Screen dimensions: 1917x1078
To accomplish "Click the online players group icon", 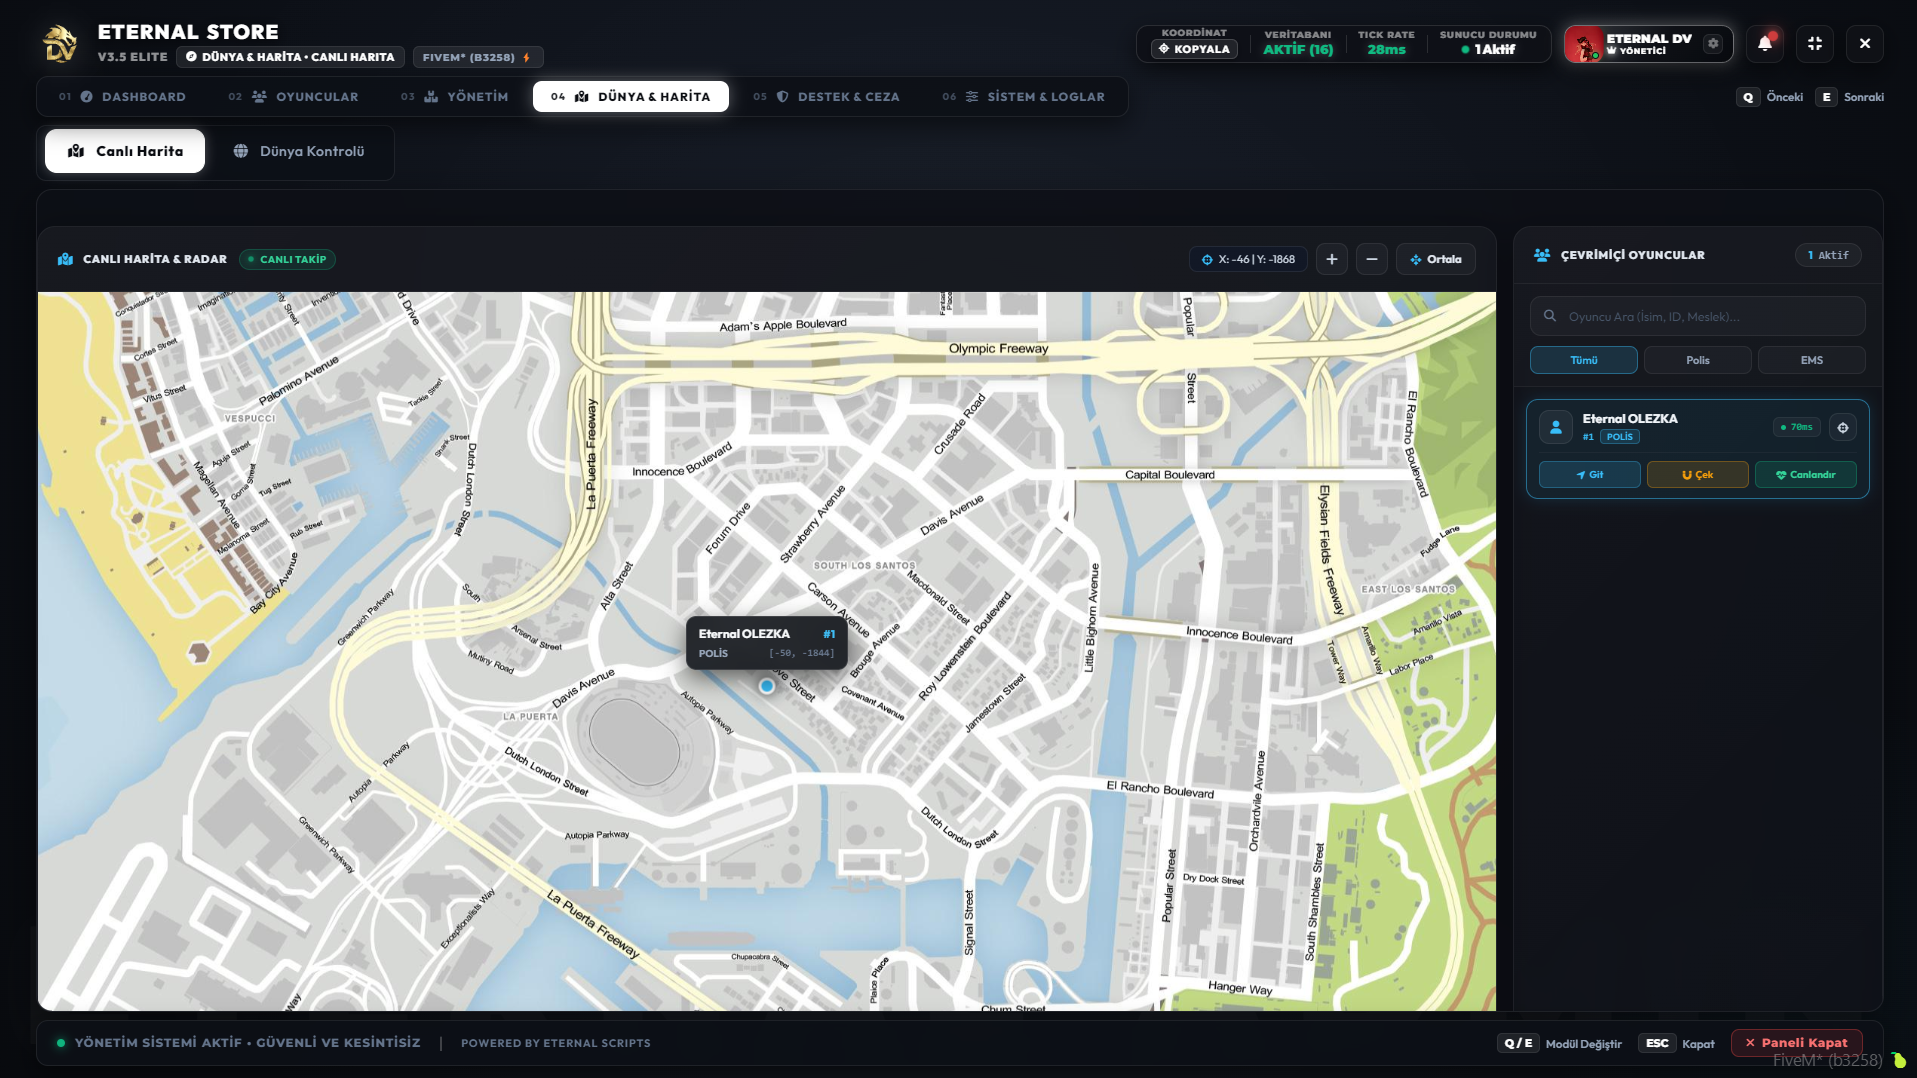I will click(1542, 256).
